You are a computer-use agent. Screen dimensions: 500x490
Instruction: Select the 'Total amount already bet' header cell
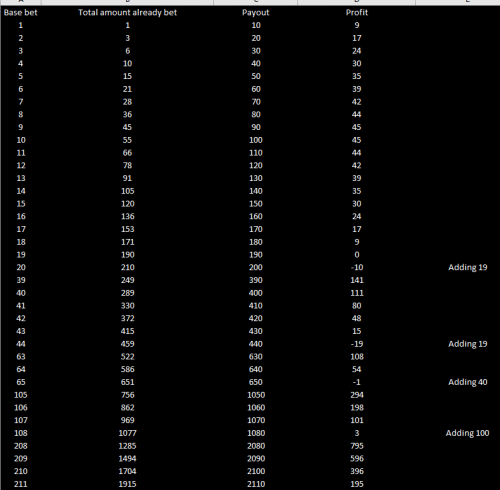tap(127, 13)
